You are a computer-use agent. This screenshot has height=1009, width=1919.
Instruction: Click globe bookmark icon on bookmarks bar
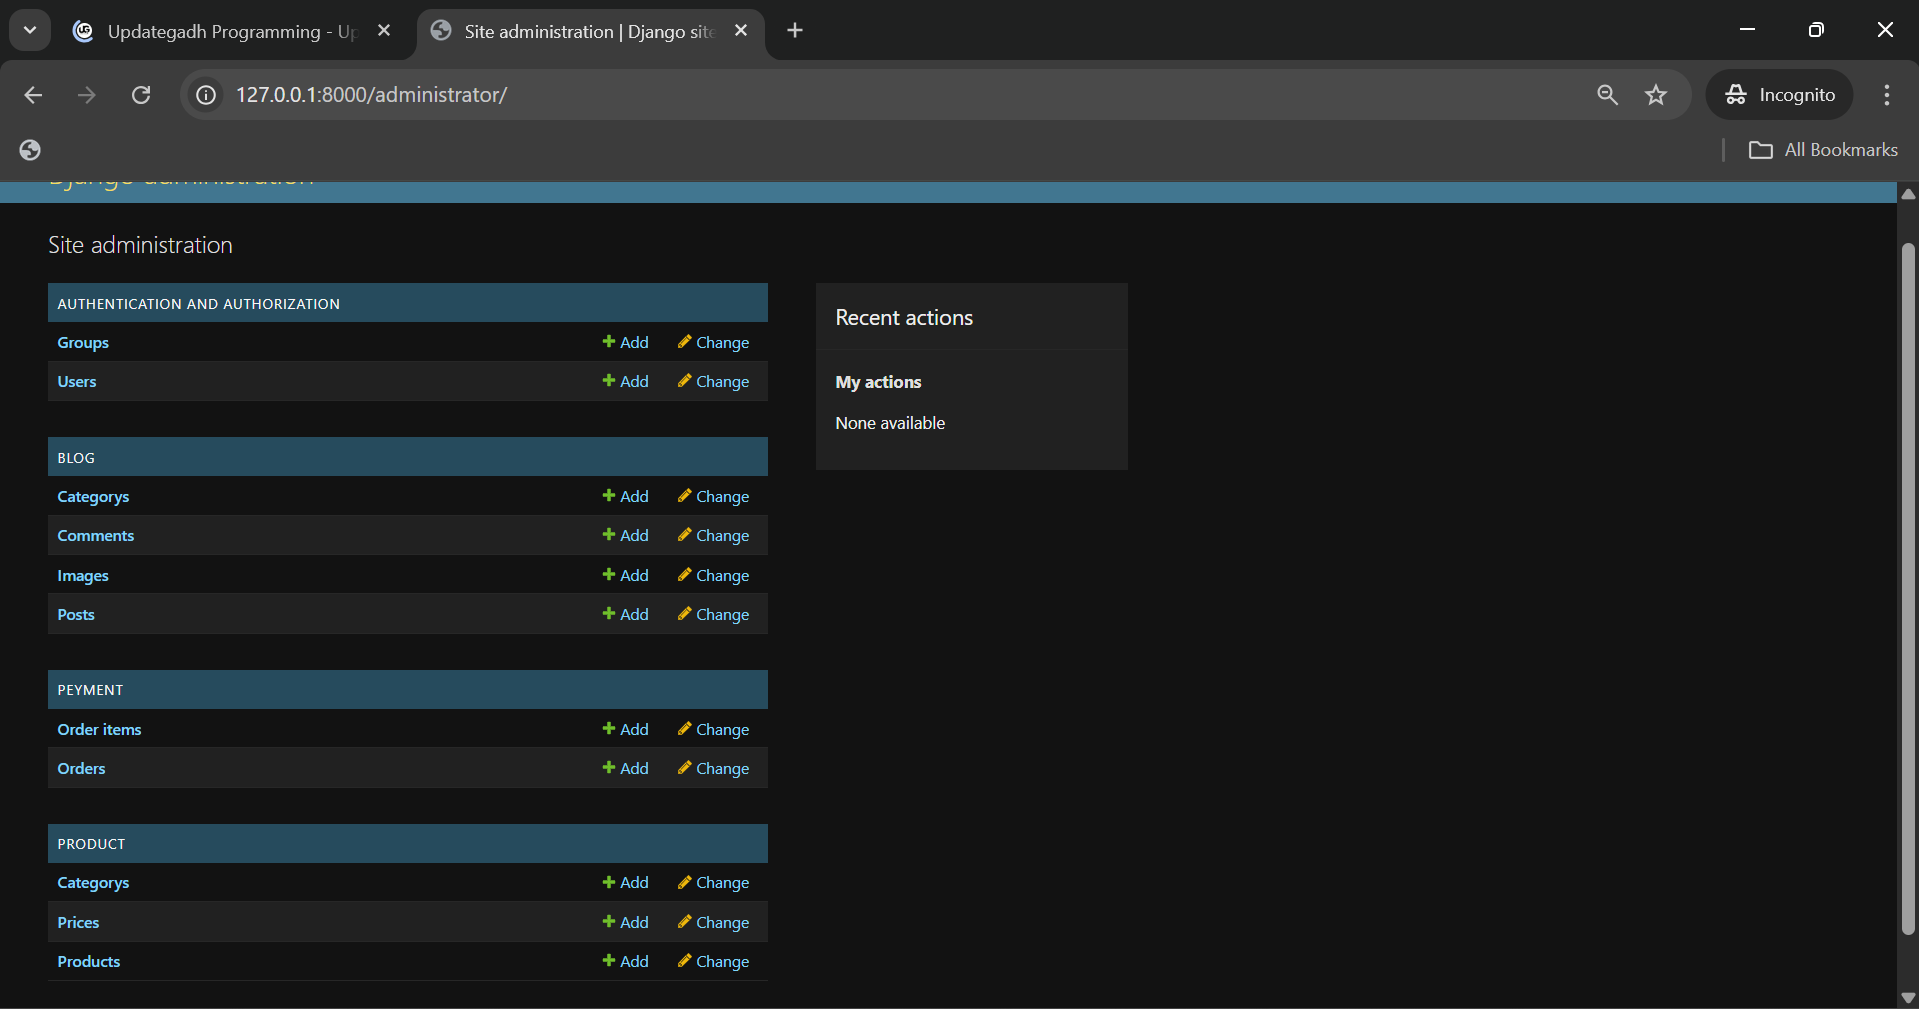(x=30, y=150)
